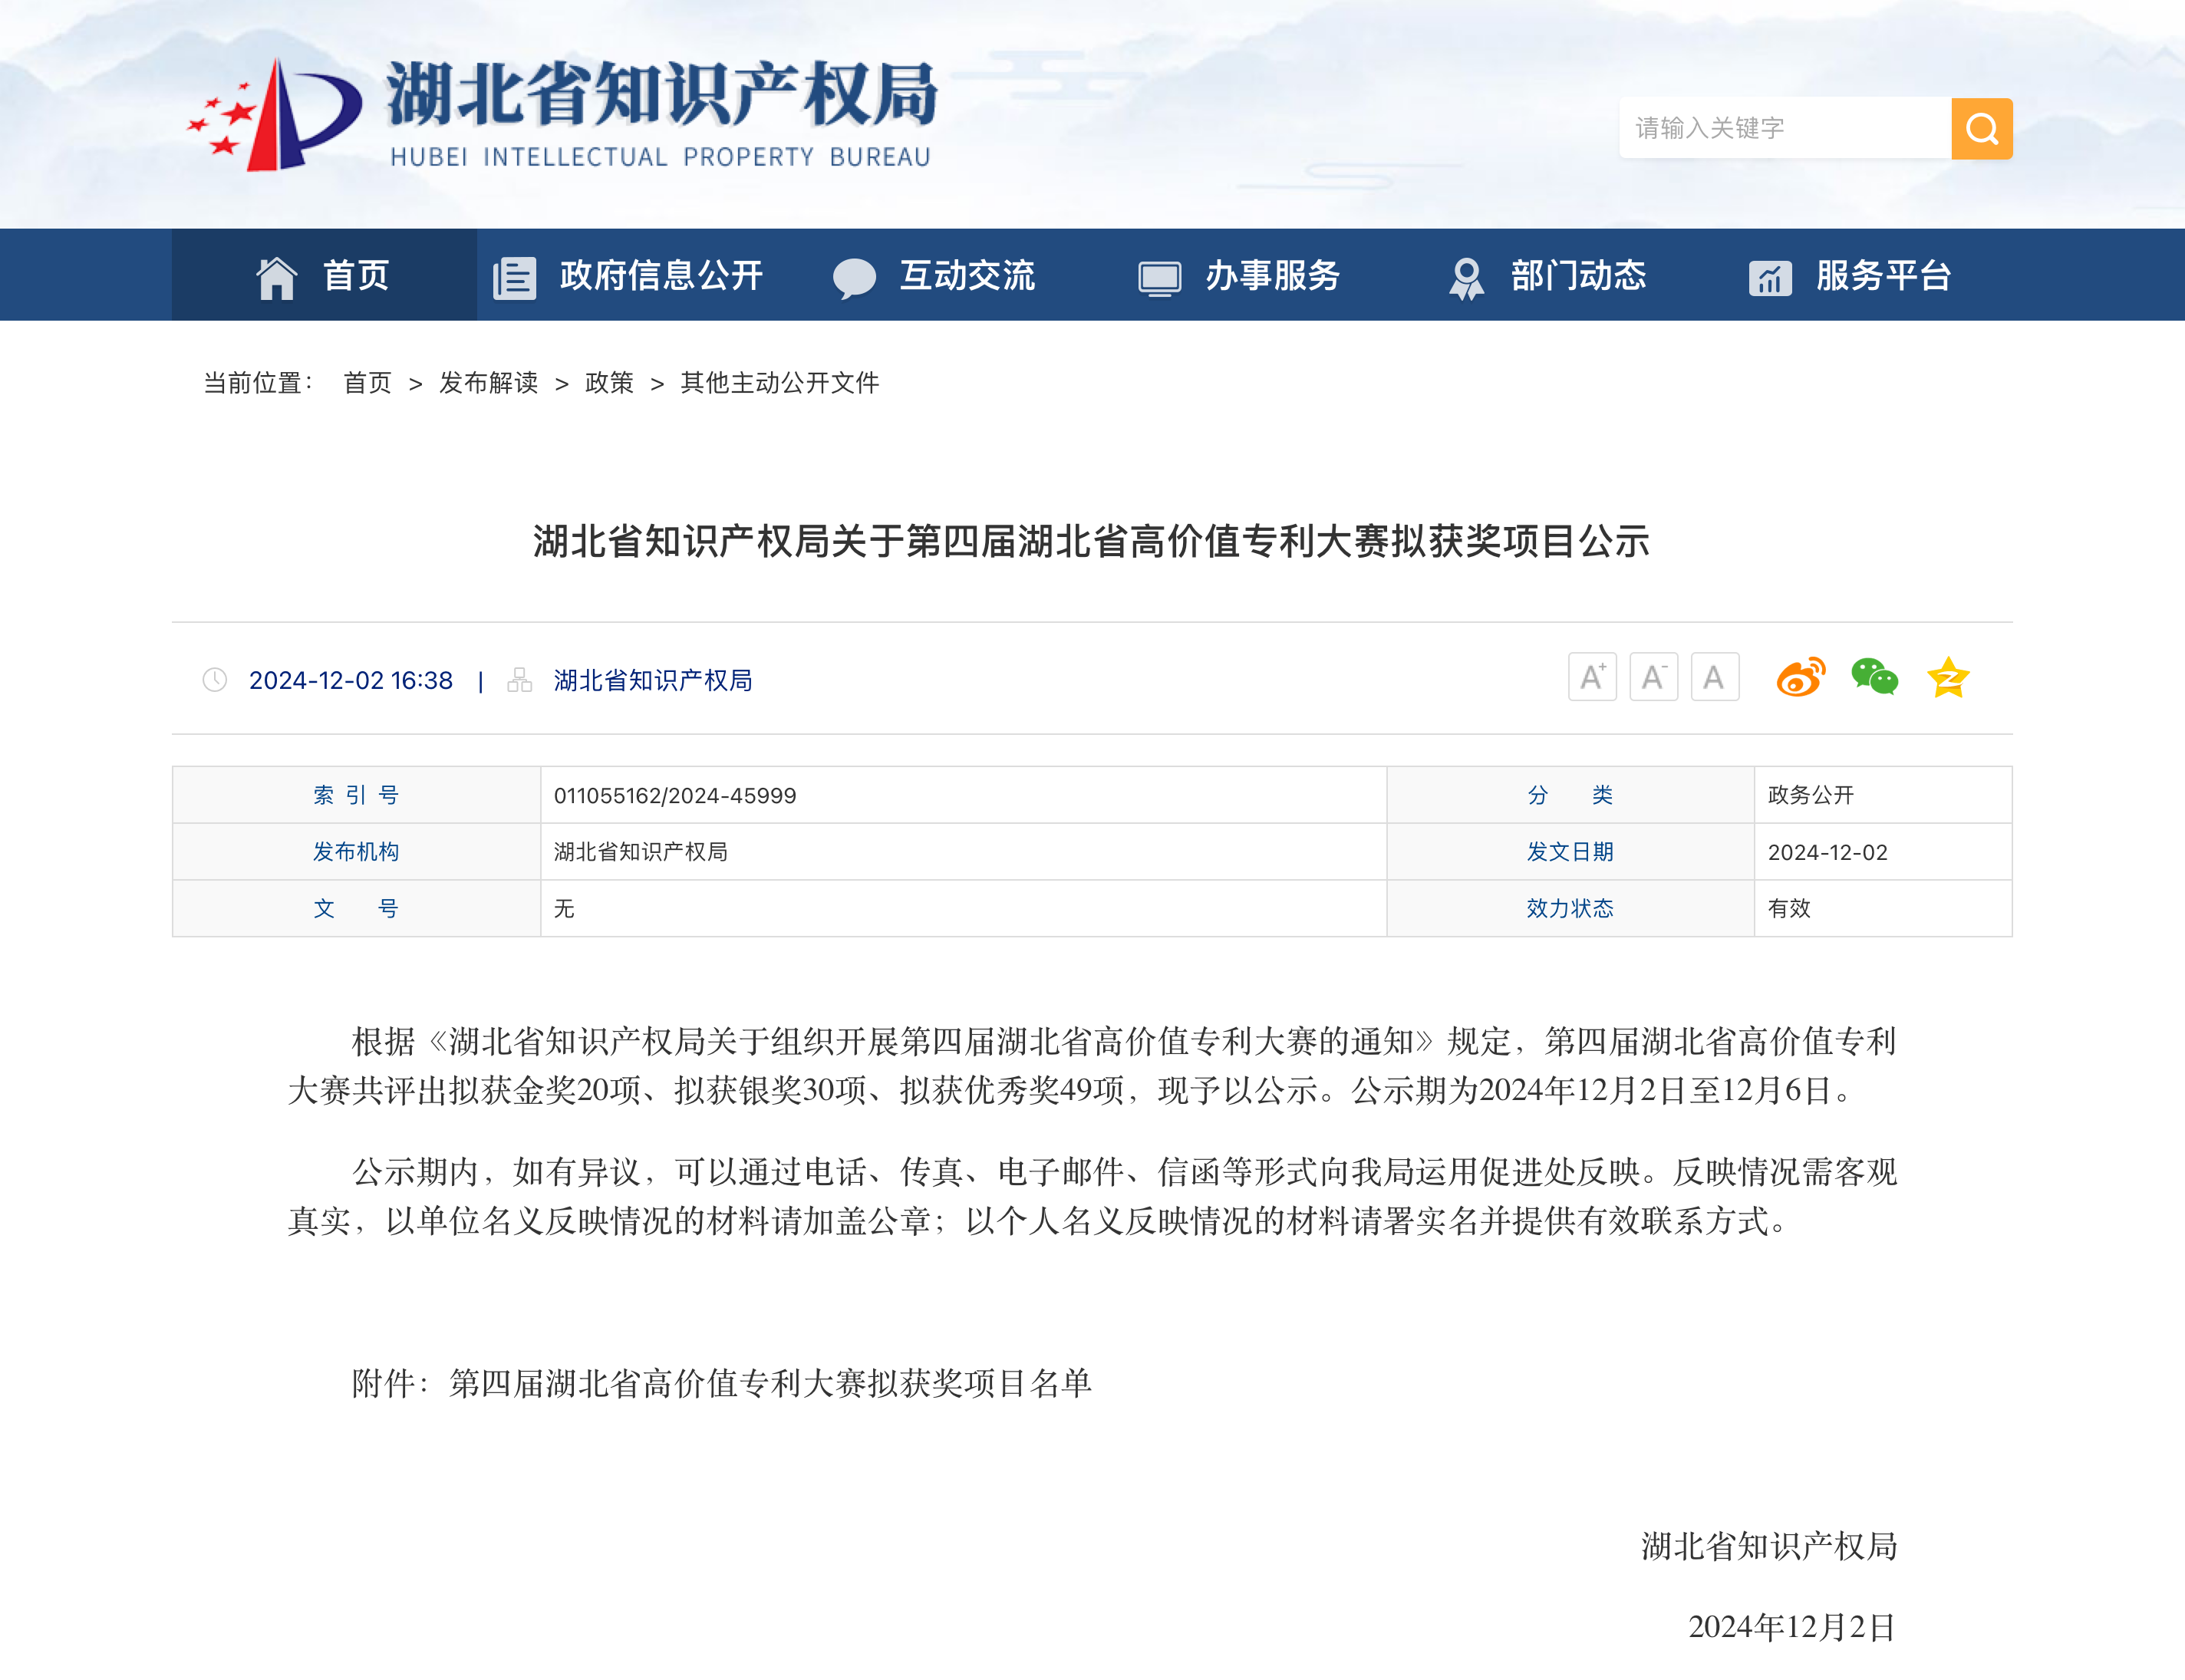
Task: Open 政策 breadcrumb link
Action: click(609, 383)
